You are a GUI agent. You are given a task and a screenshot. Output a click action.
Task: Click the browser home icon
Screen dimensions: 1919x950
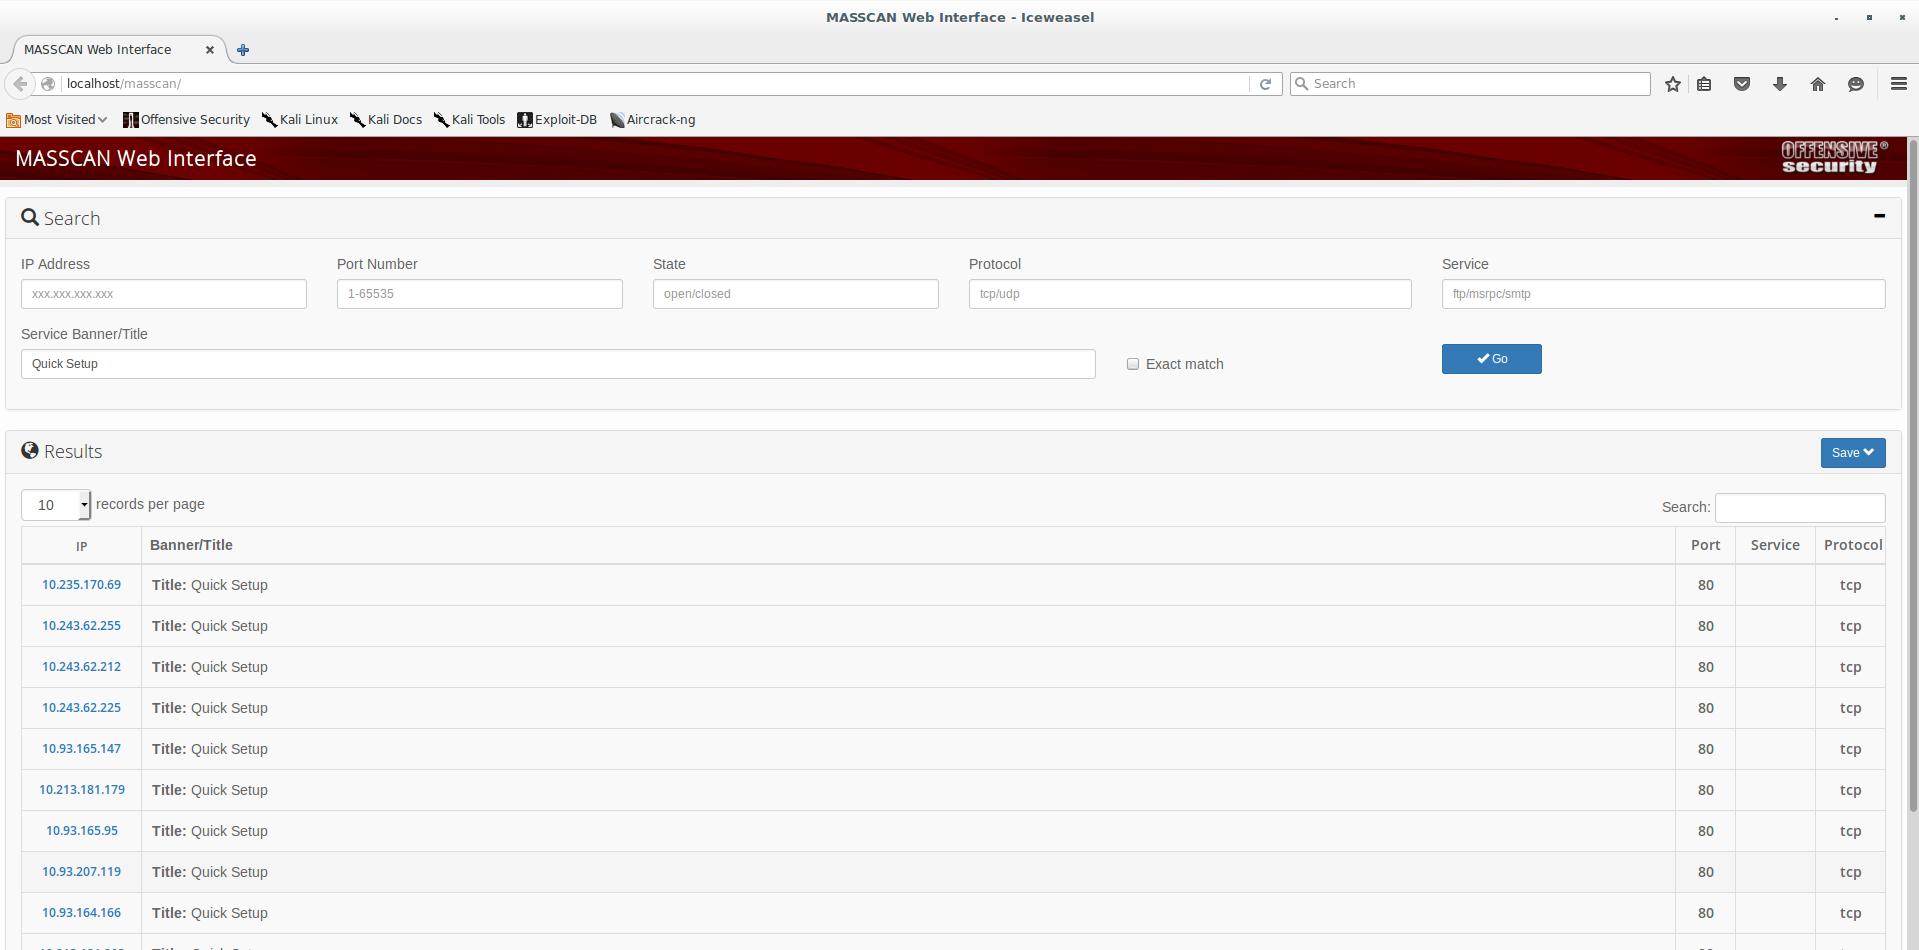click(x=1817, y=84)
